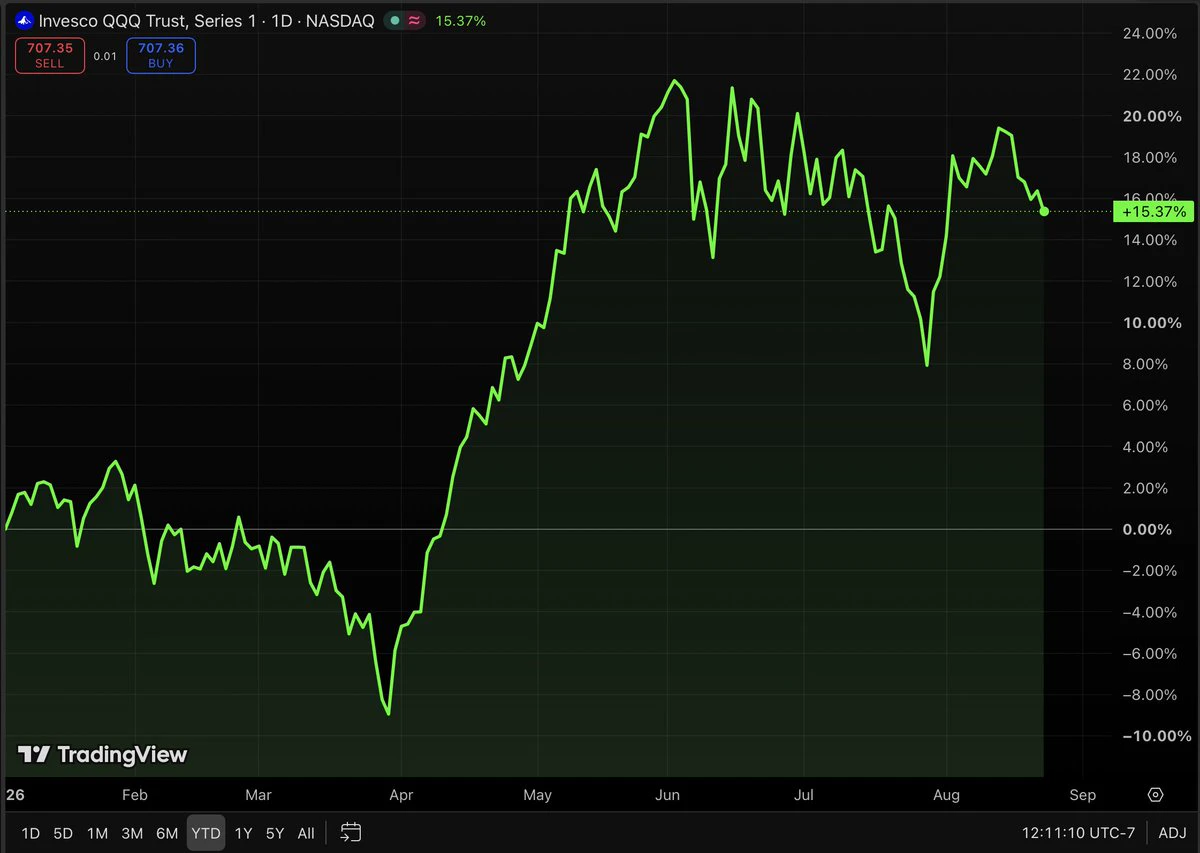This screenshot has width=1200, height=853.
Task: Select the 6M time range
Action: click(167, 833)
